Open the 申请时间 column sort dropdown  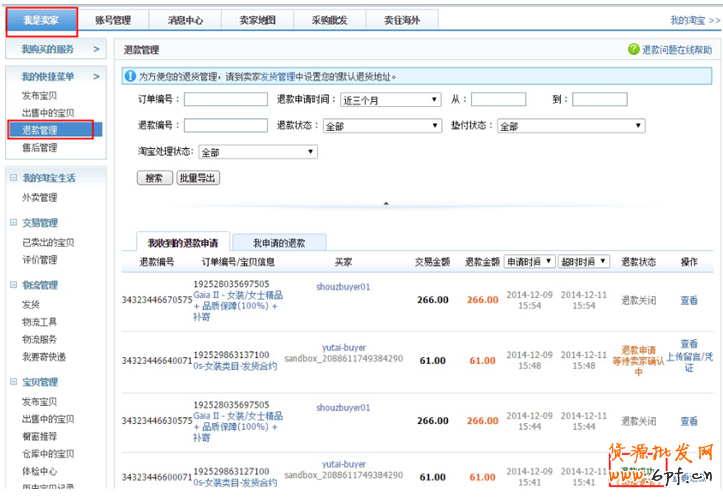529,261
